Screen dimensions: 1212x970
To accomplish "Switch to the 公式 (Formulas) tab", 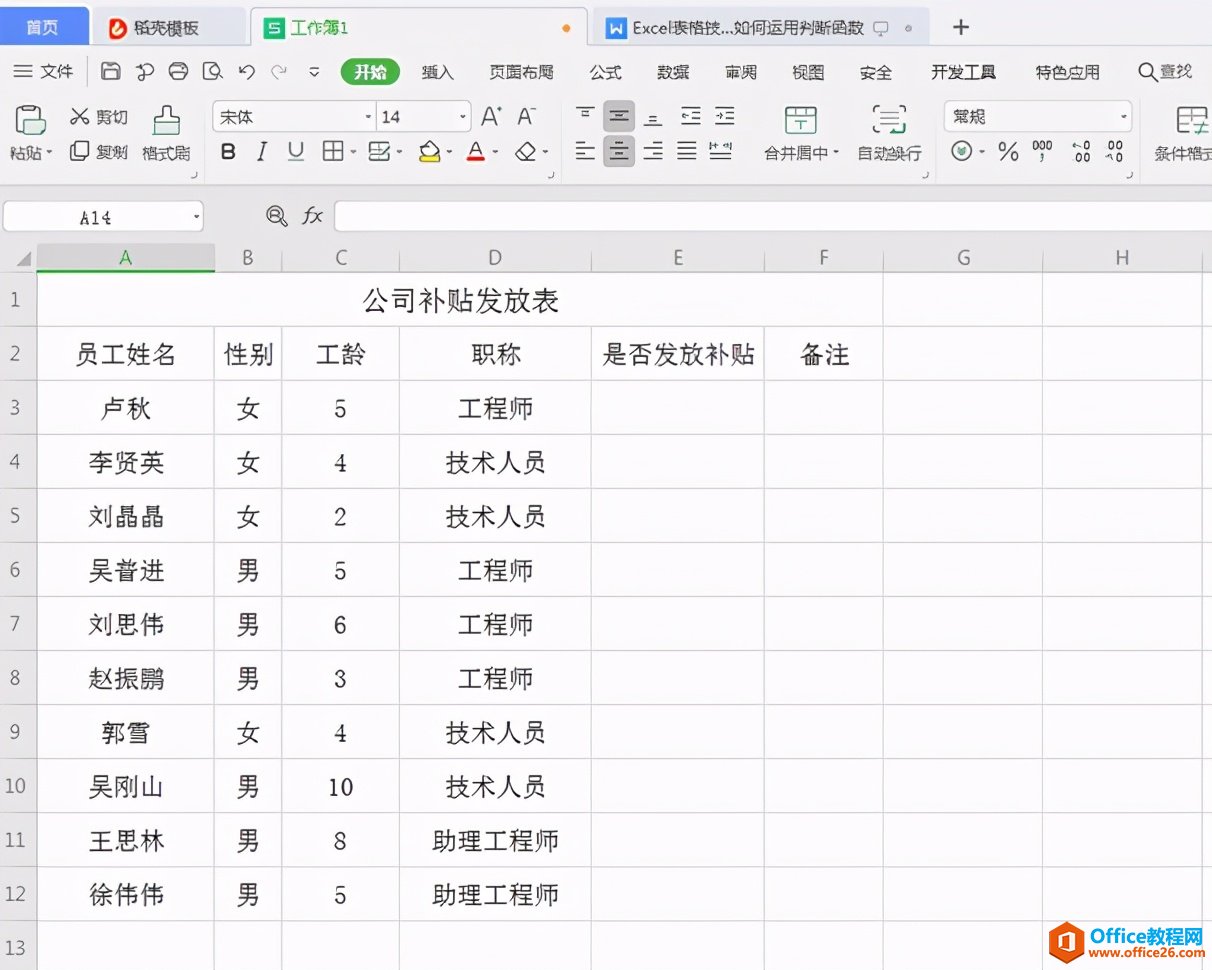I will point(605,73).
